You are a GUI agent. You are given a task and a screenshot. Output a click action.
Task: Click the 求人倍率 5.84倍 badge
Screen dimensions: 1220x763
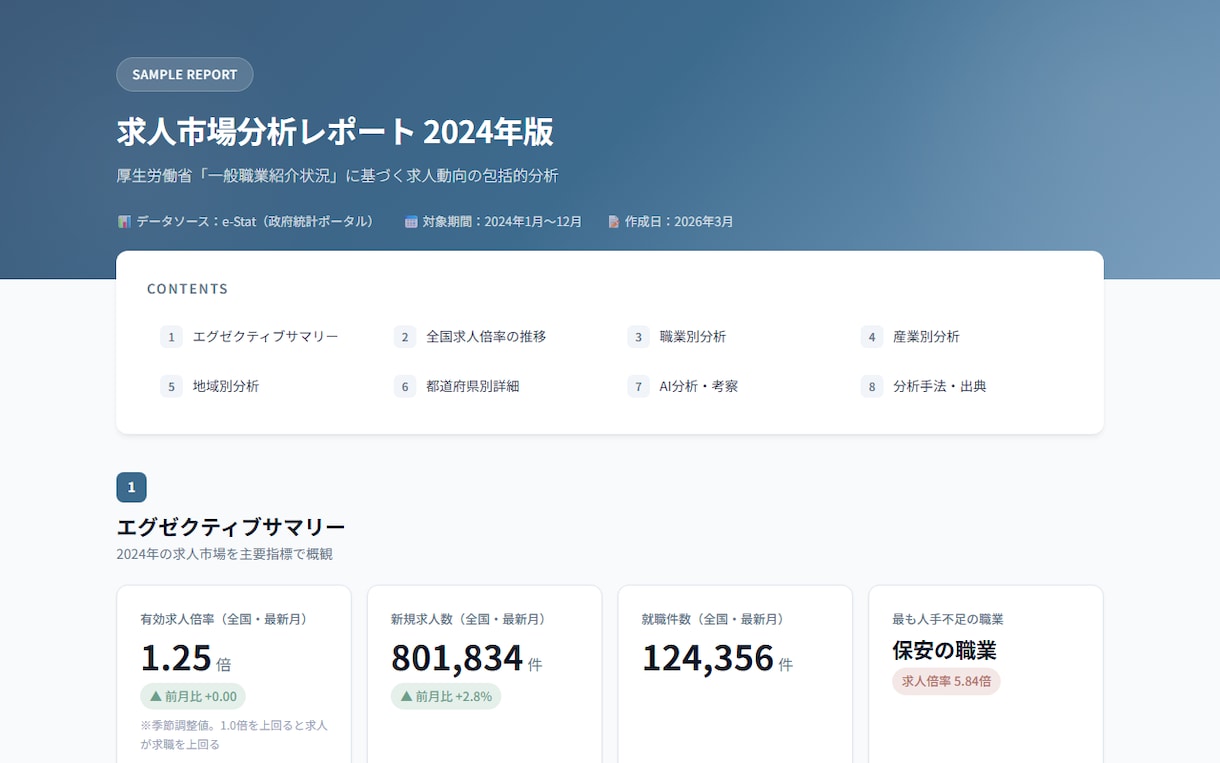(x=946, y=681)
